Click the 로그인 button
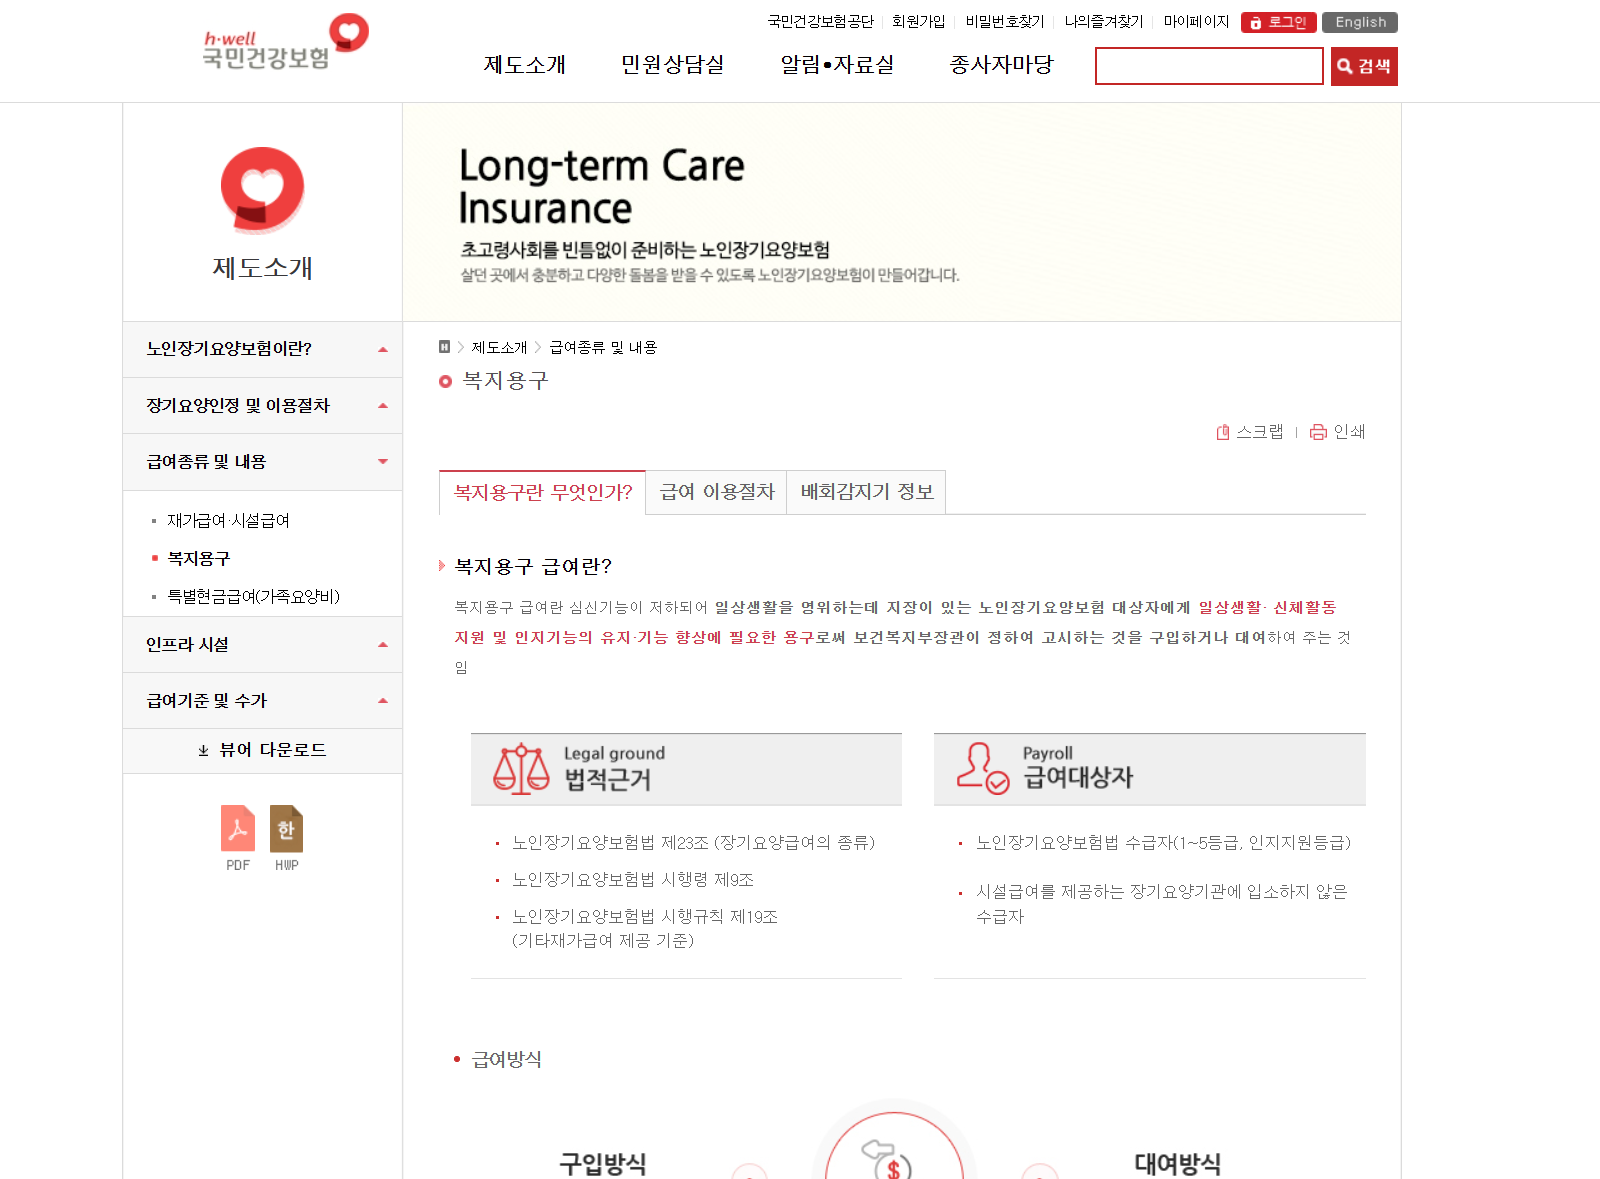Viewport: 1600px width, 1179px height. 1278,22
